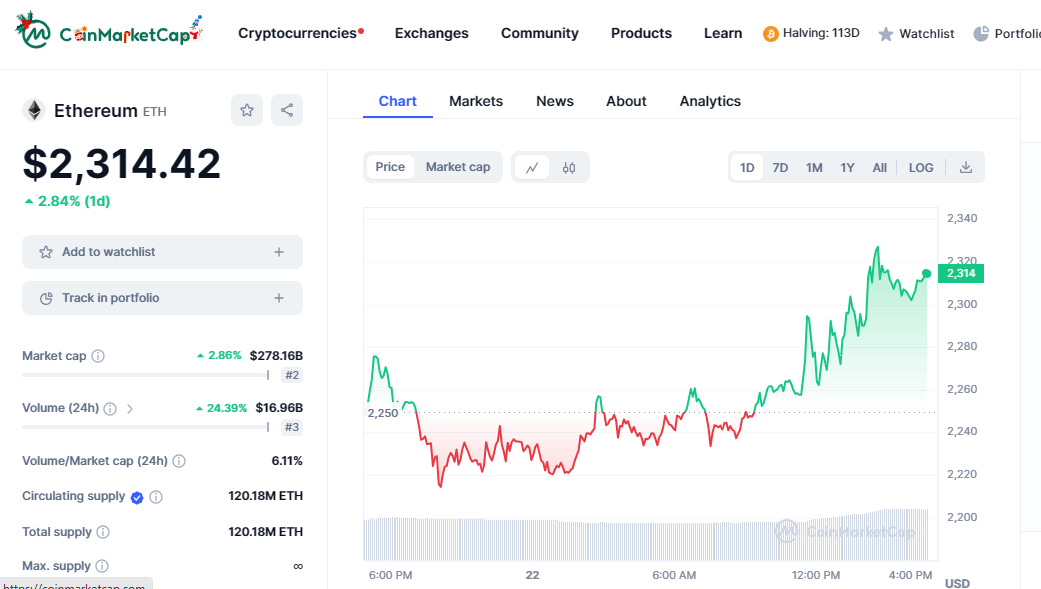Show Max. supply info icon
The width and height of the screenshot is (1041, 589).
pos(102,566)
